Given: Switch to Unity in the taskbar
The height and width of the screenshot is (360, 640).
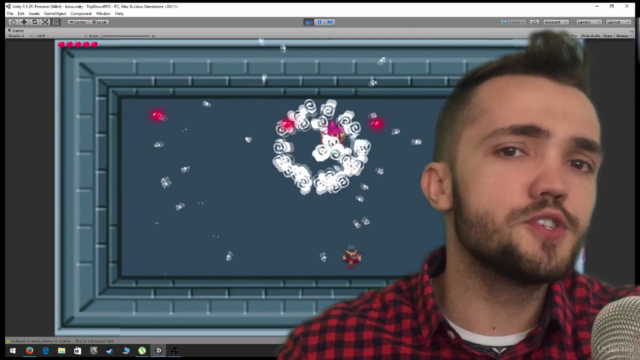Looking at the screenshot, I should (x=158, y=351).
